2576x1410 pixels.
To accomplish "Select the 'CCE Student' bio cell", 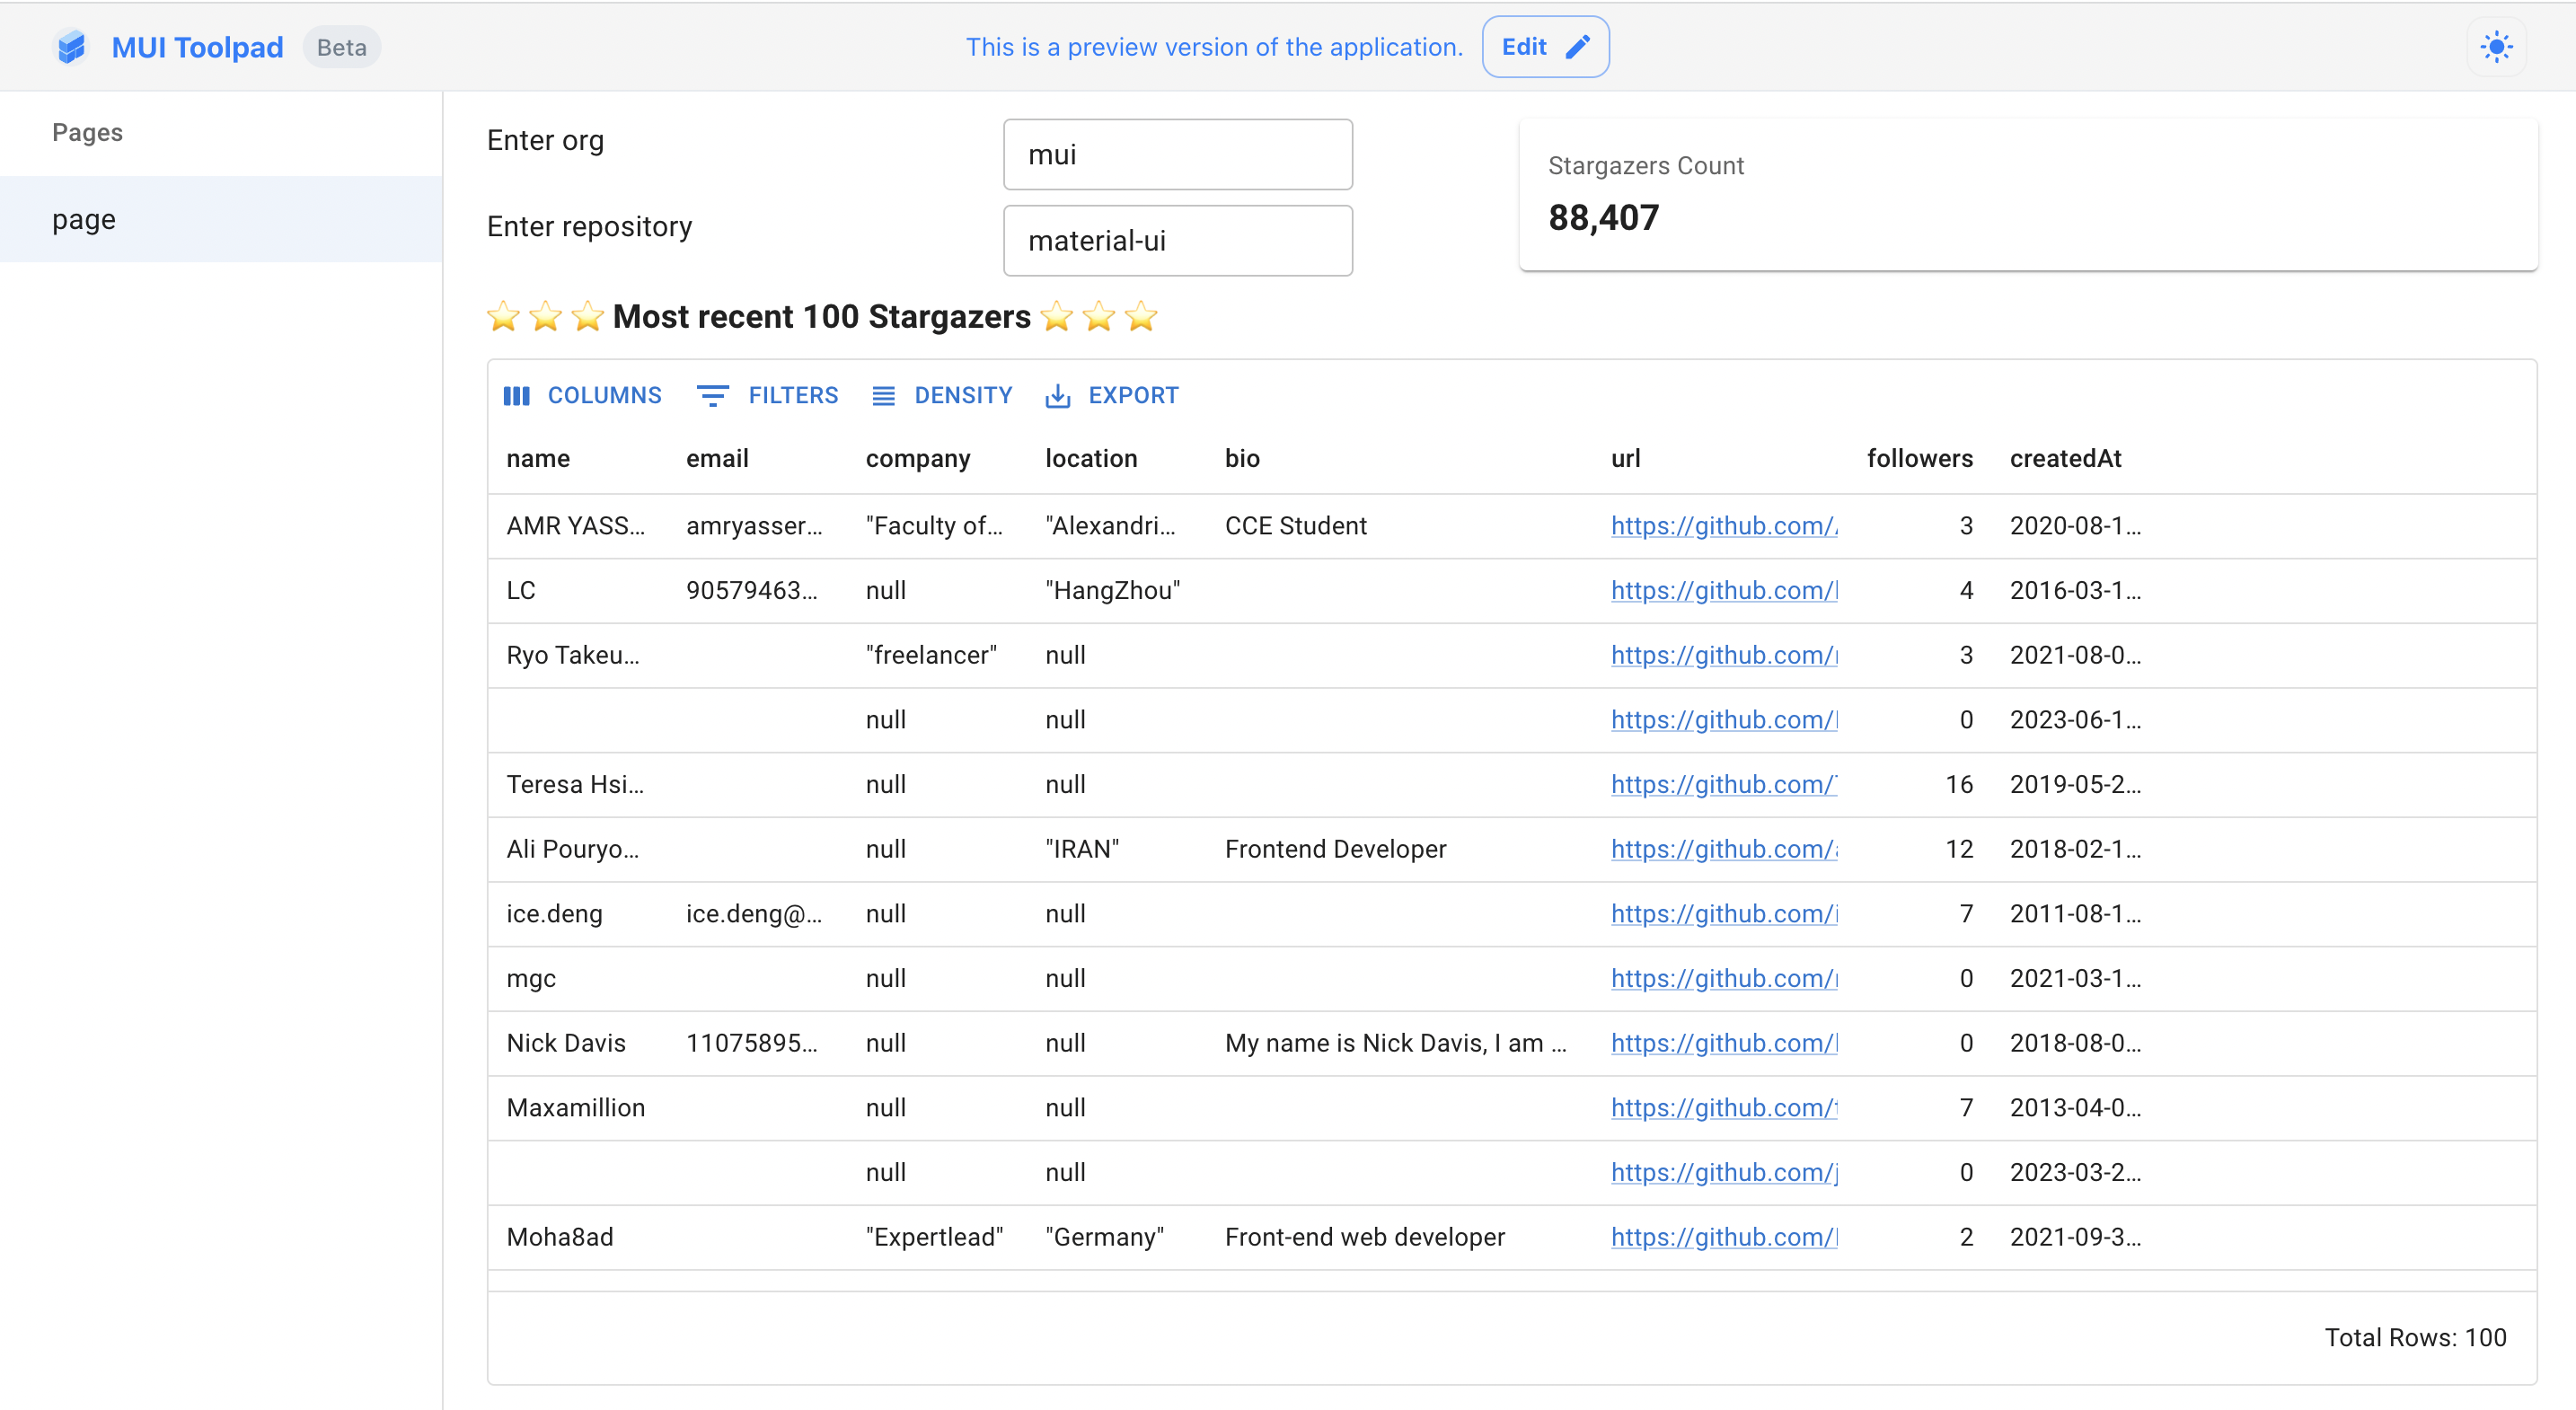I will pyautogui.click(x=1400, y=526).
